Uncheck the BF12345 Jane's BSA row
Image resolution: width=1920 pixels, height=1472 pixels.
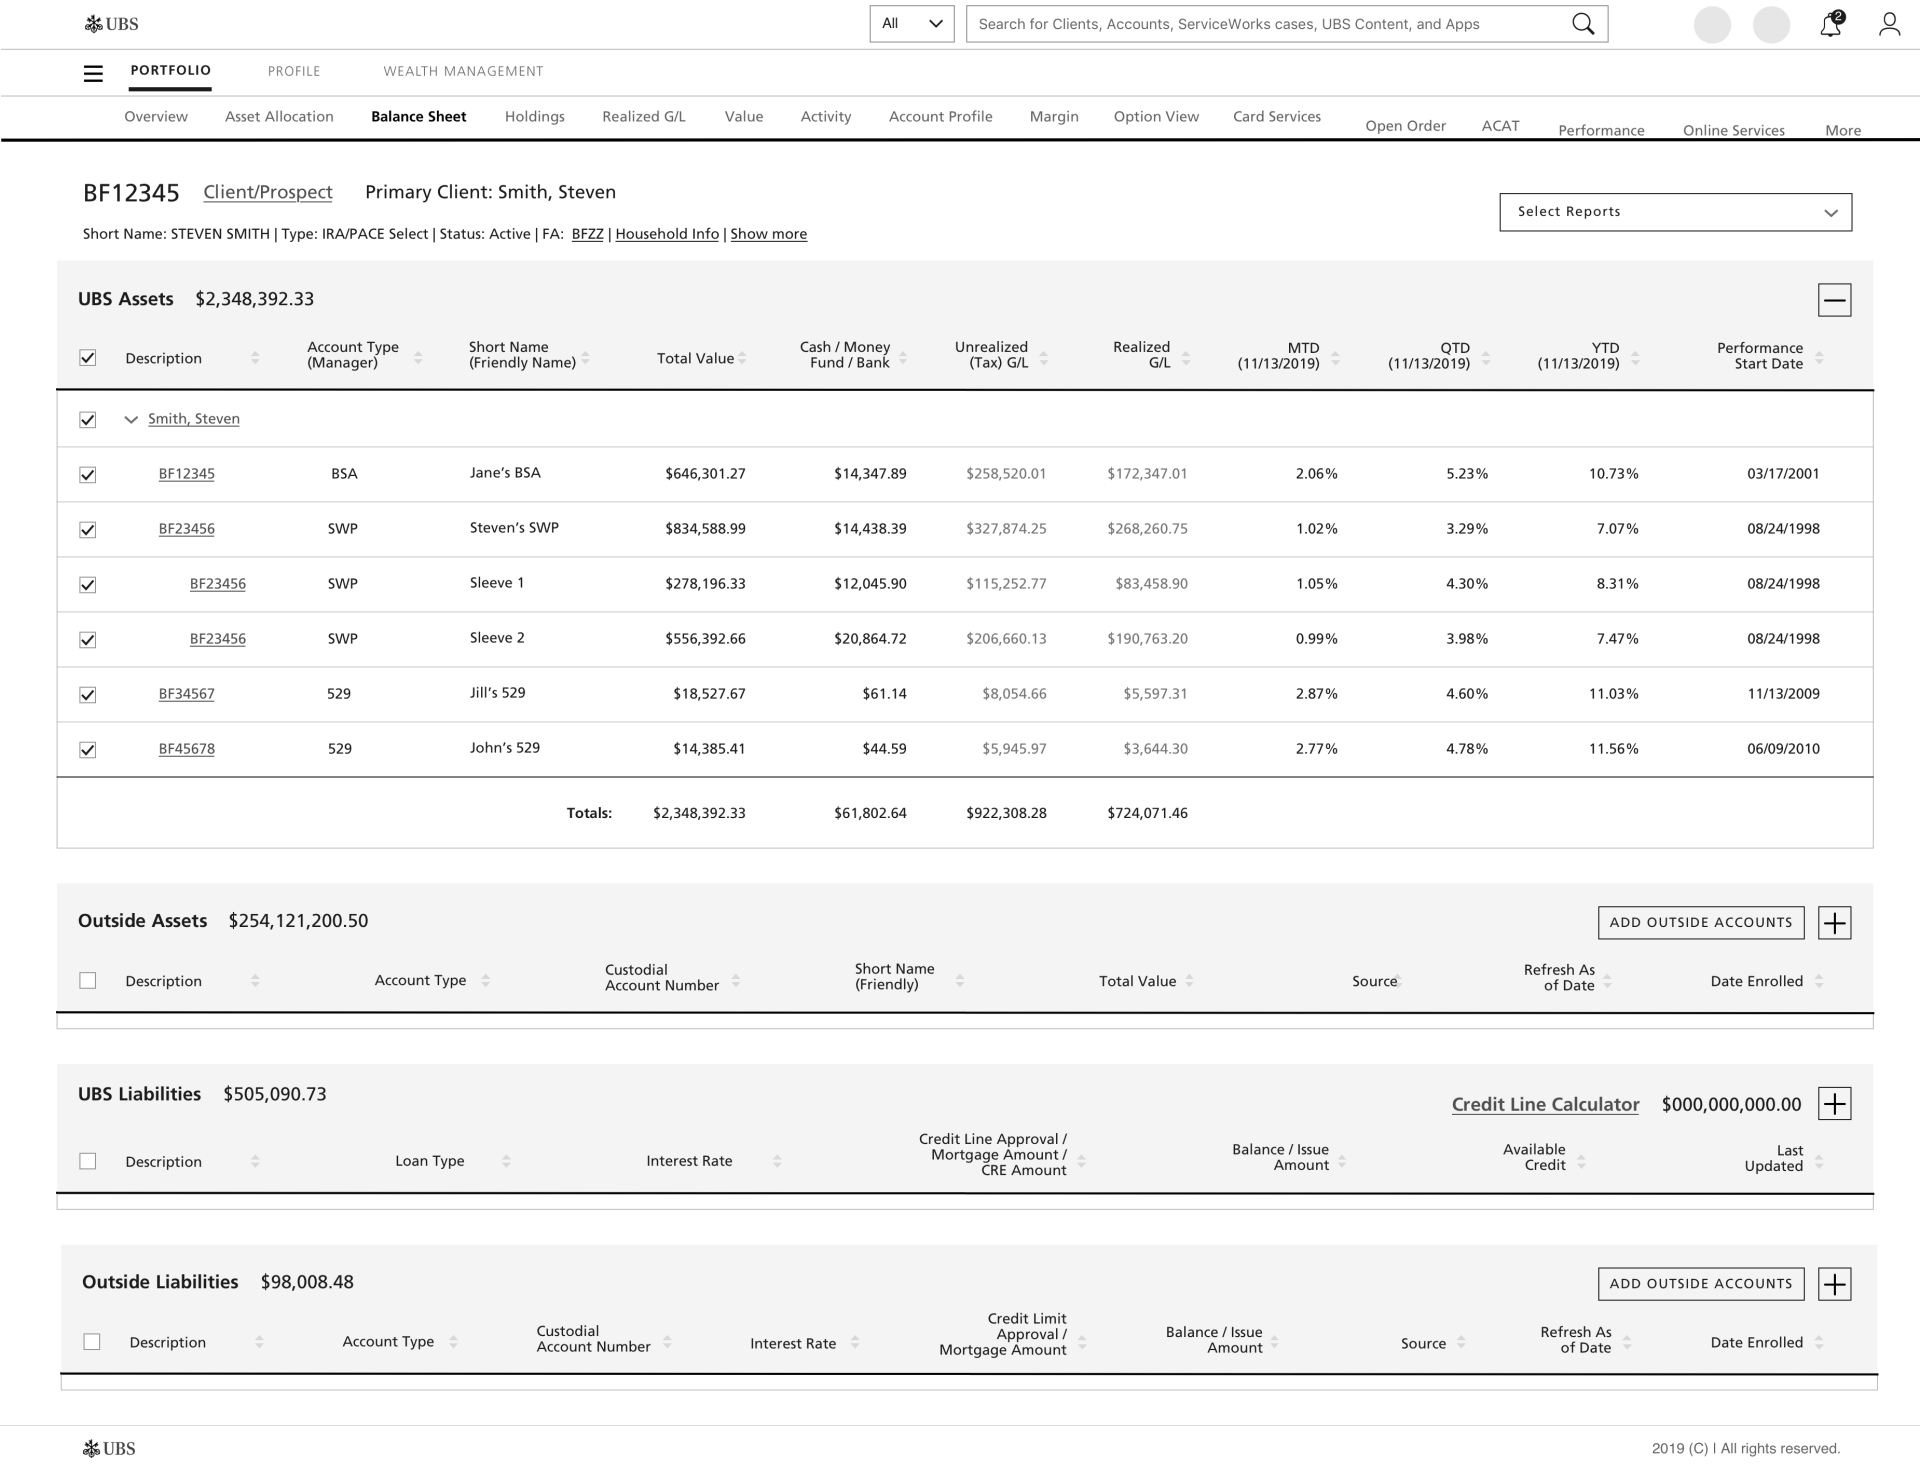pyautogui.click(x=88, y=475)
